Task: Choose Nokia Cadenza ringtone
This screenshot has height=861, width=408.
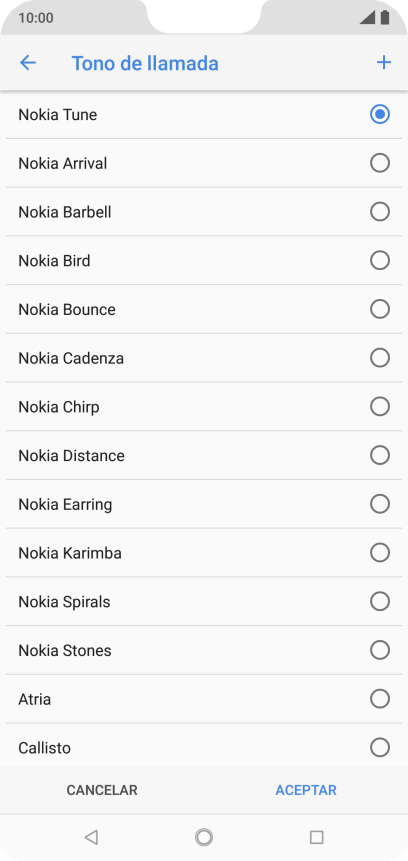Action: pyautogui.click(x=204, y=358)
